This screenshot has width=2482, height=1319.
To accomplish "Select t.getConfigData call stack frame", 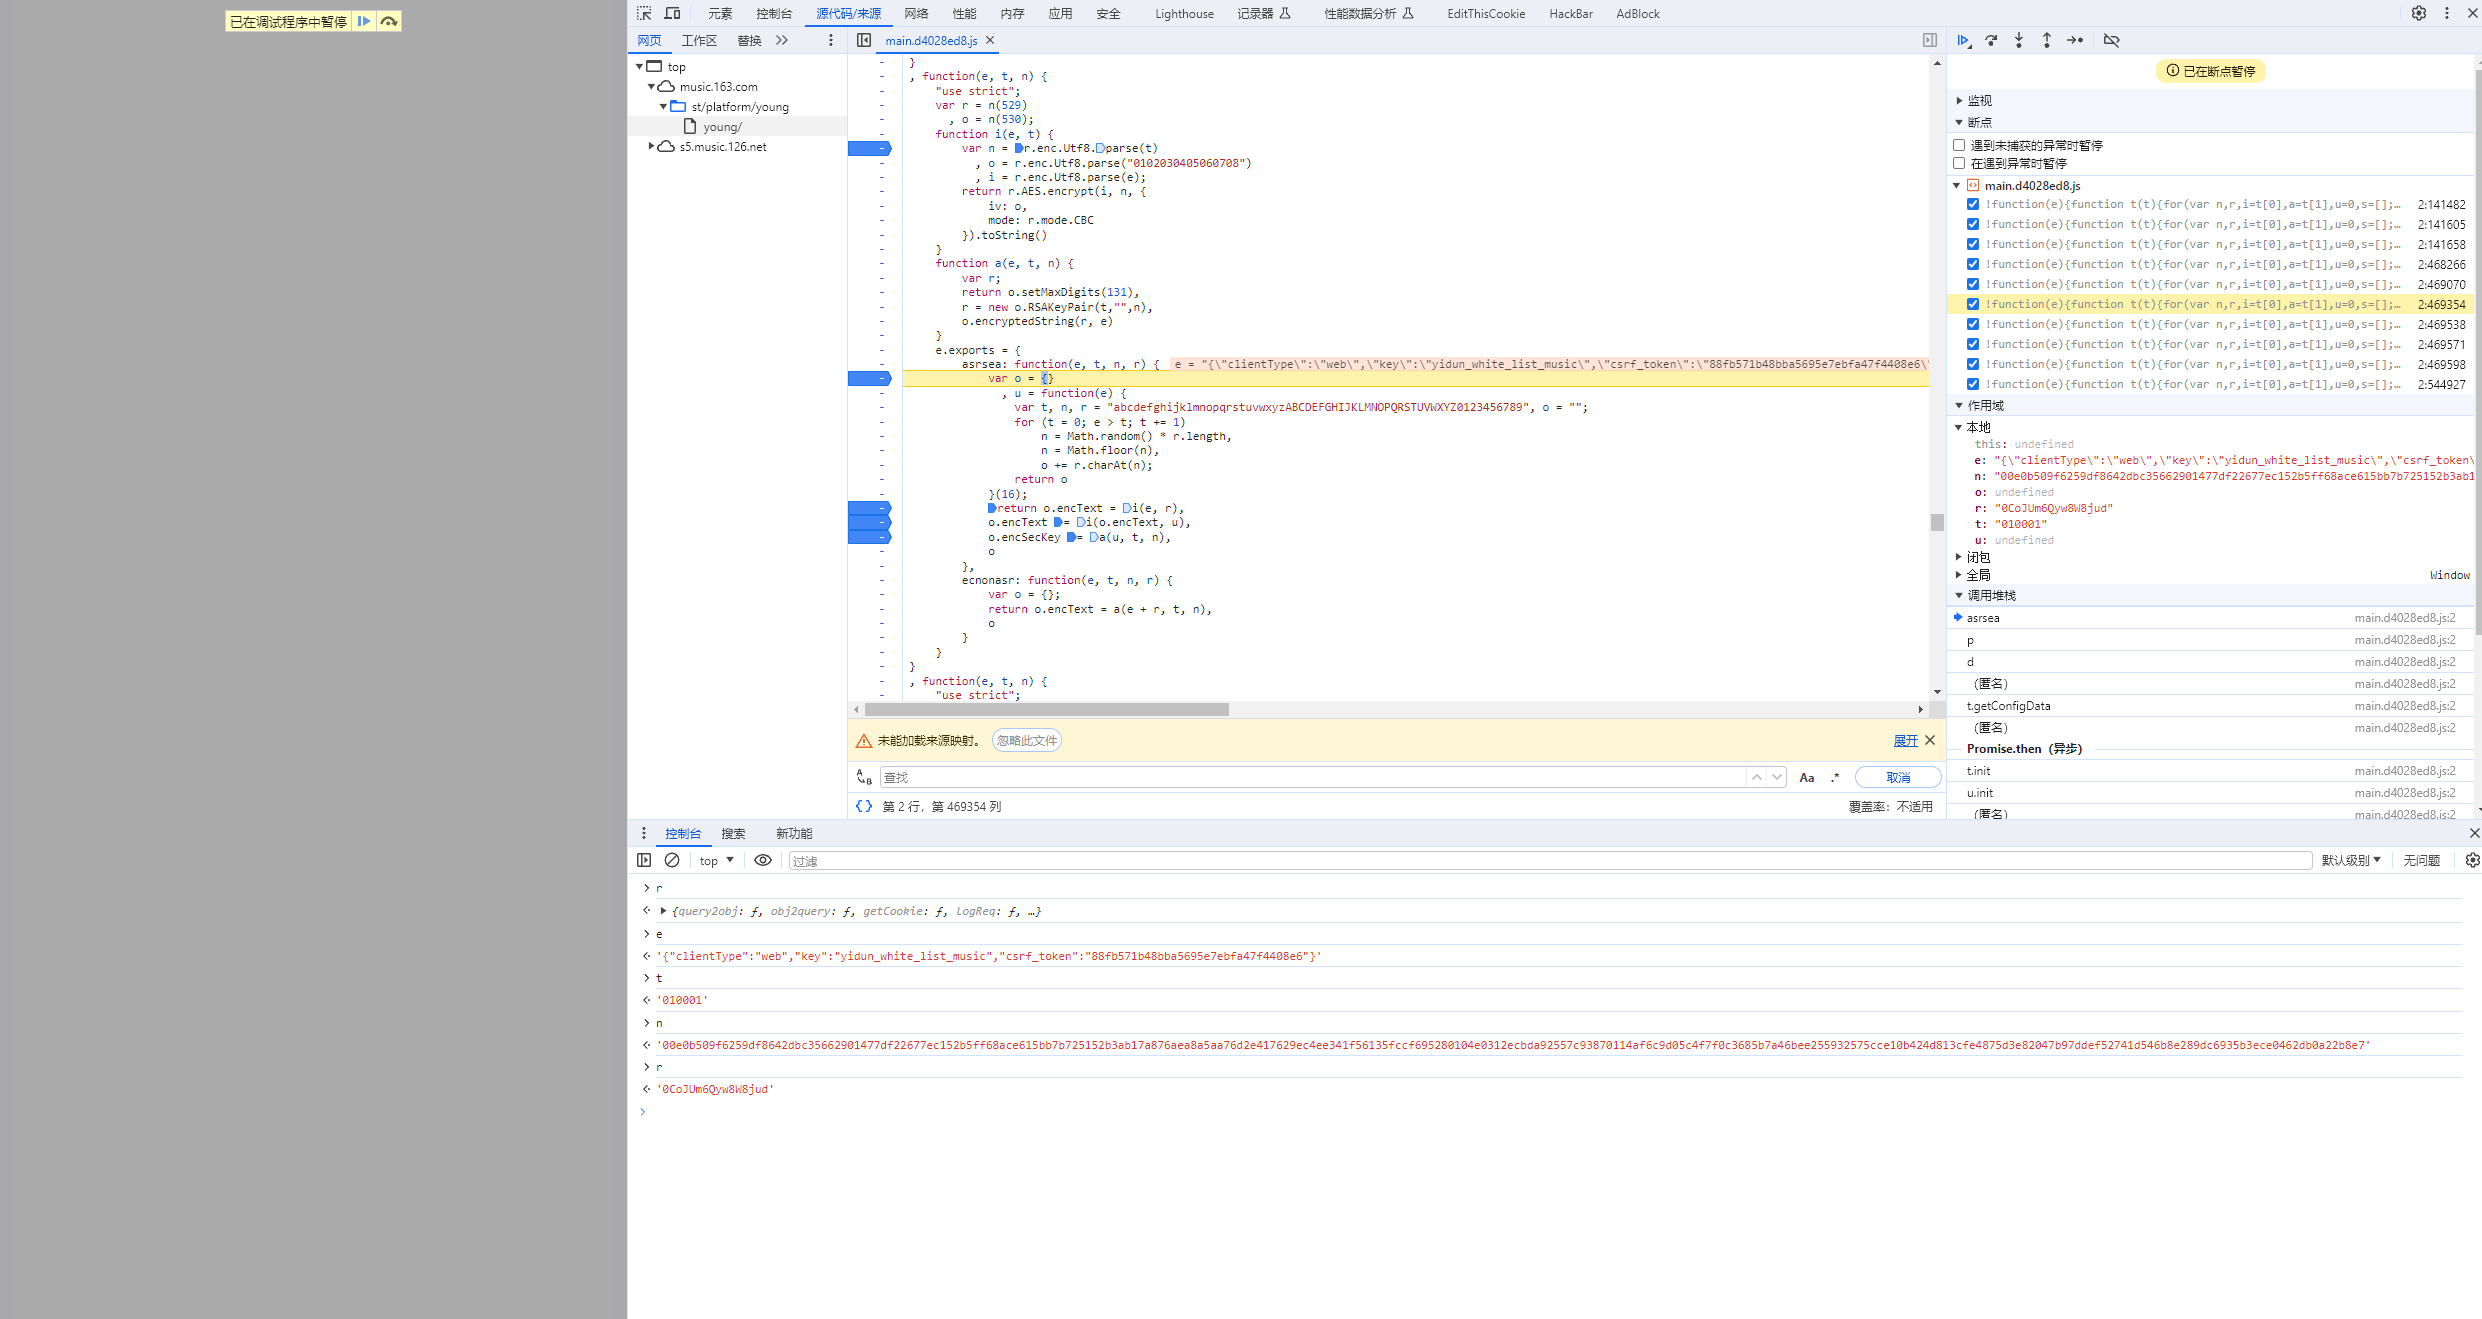I will (x=2211, y=706).
